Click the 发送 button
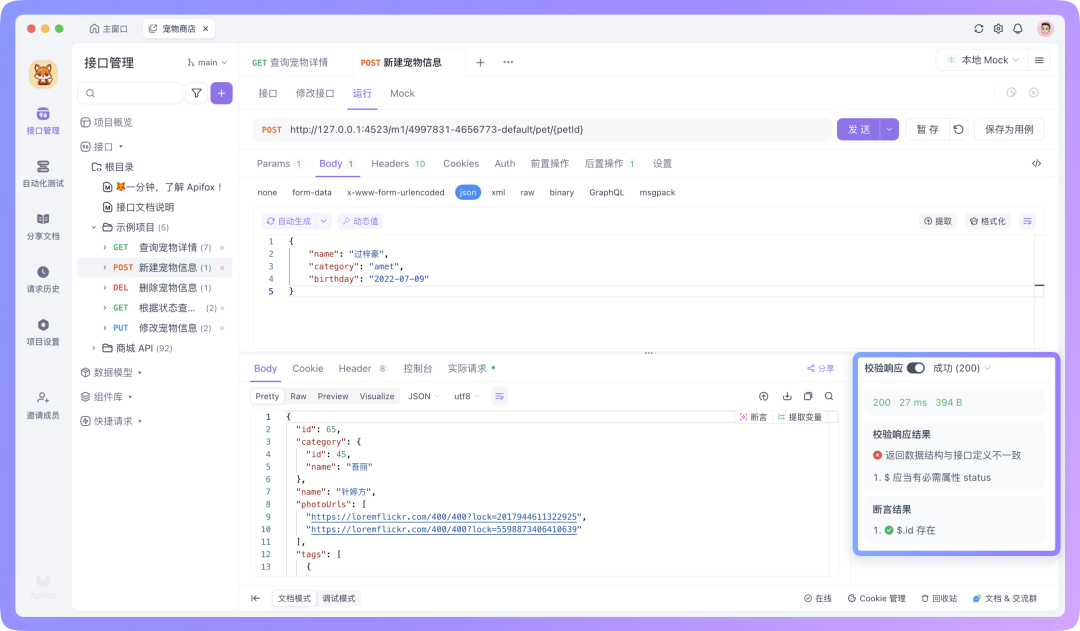Viewport: 1080px width, 631px height. pos(858,130)
